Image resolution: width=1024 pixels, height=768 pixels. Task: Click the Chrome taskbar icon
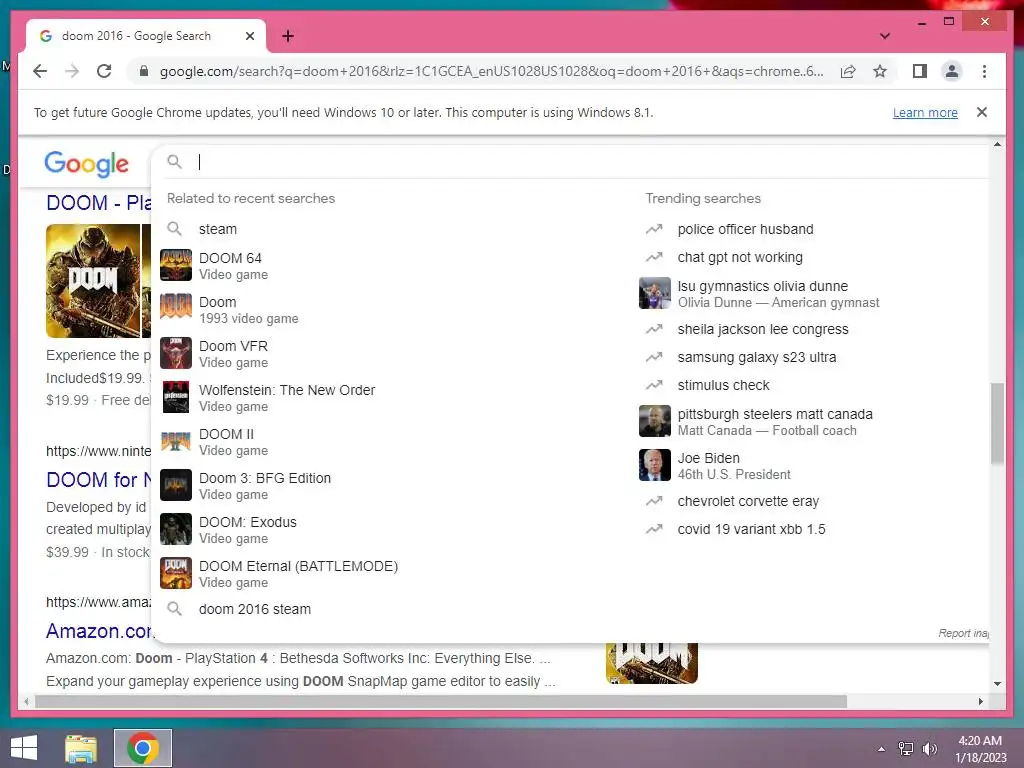tap(143, 748)
